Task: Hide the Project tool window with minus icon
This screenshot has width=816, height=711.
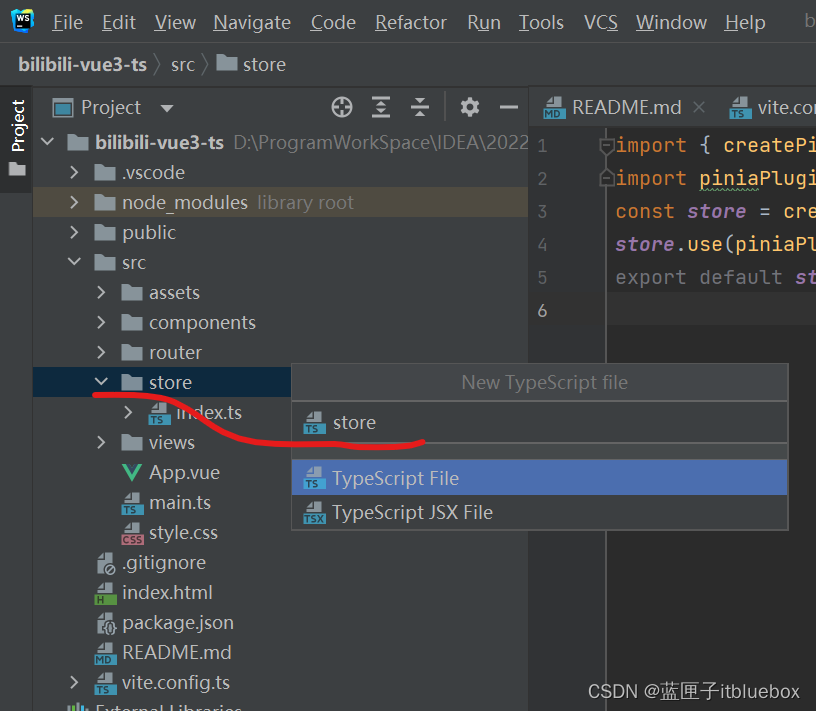Action: click(x=509, y=108)
